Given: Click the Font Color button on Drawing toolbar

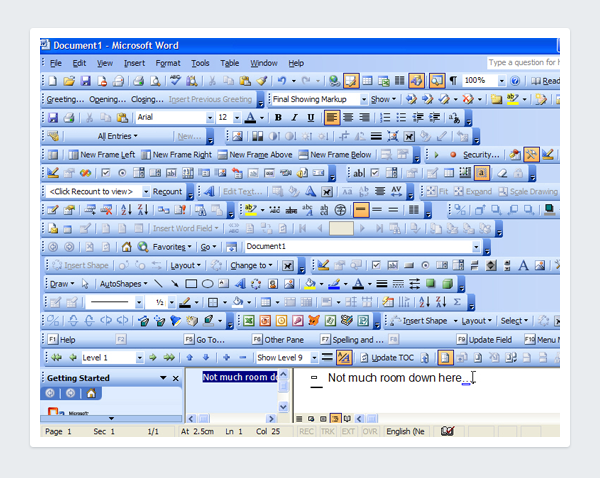Looking at the screenshot, I should click(x=357, y=284).
